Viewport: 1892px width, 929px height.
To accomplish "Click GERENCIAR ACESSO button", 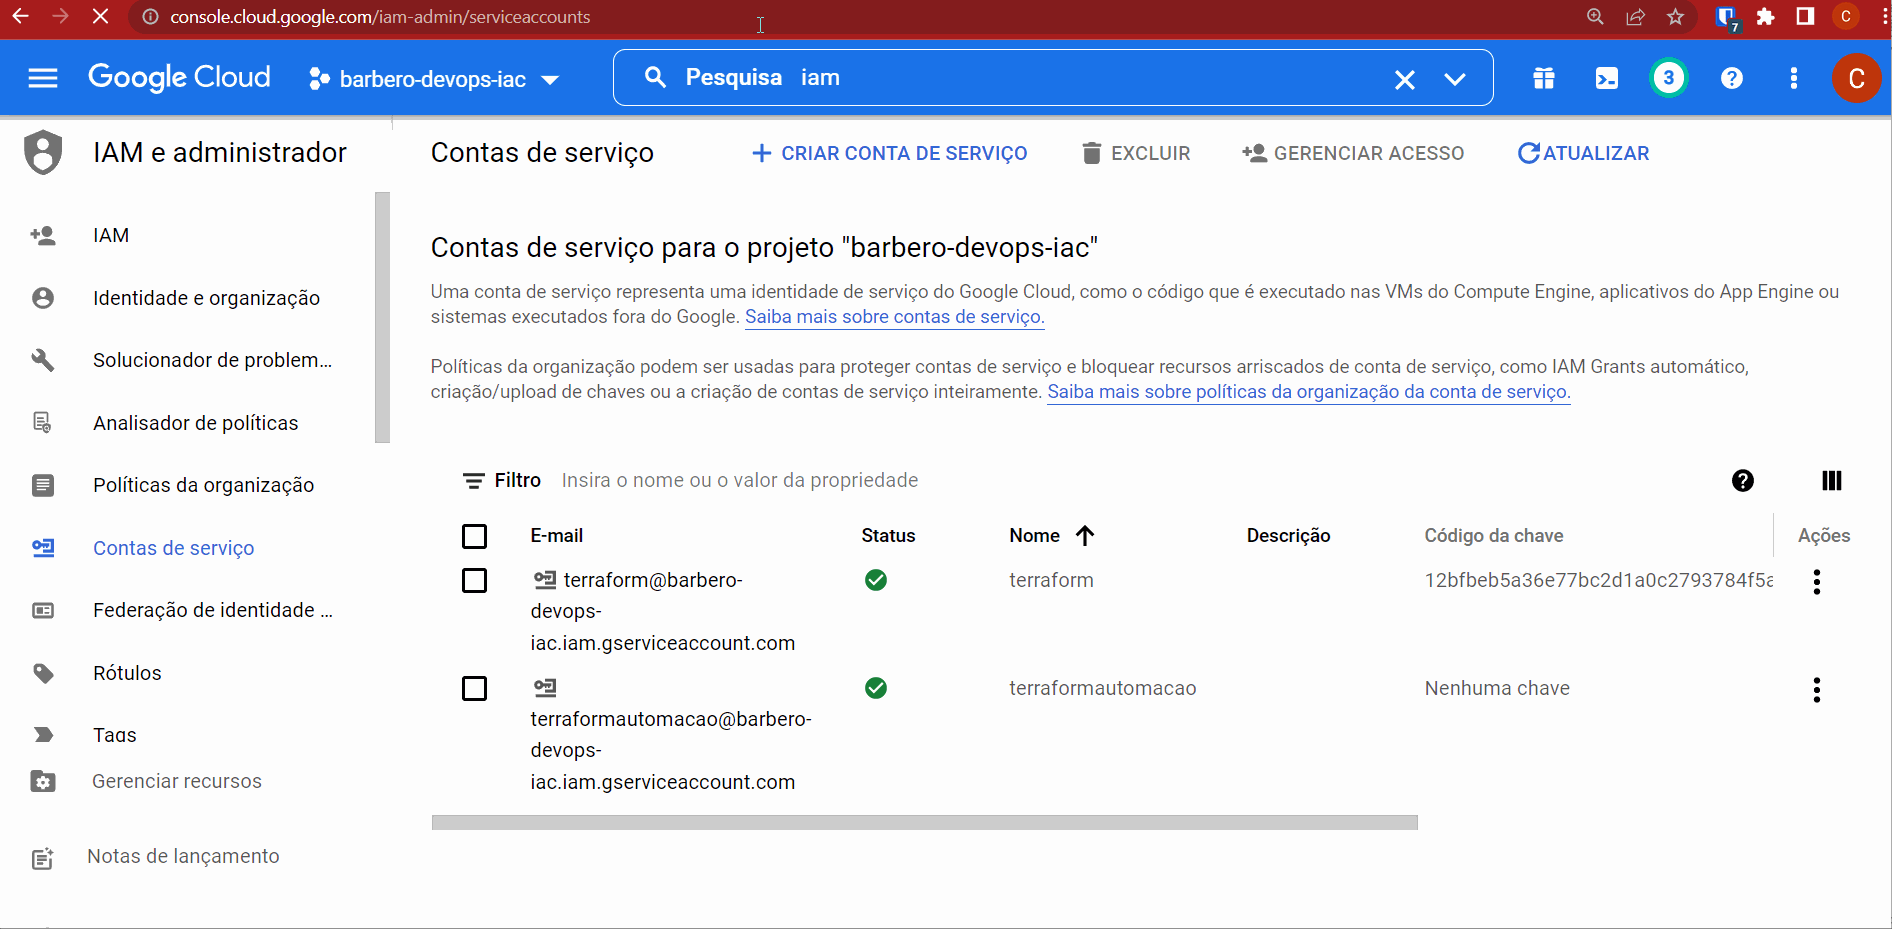I will 1353,153.
